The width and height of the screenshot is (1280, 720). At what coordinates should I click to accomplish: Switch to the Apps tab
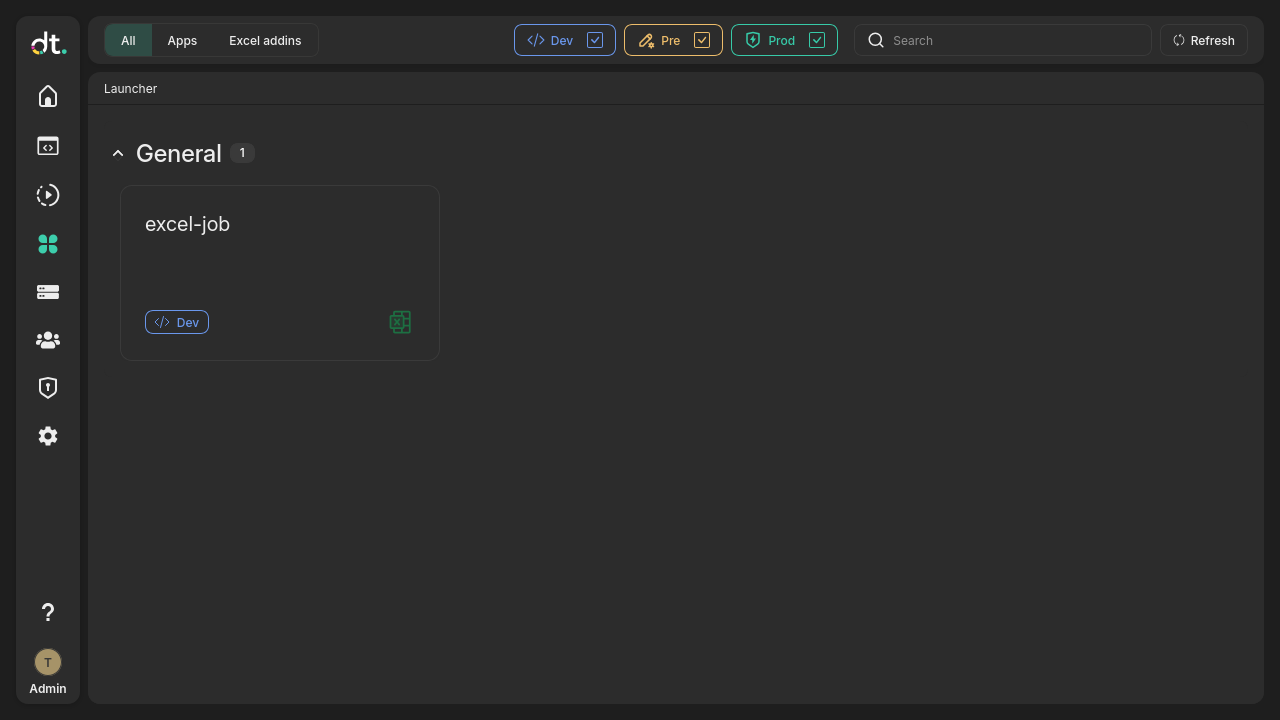pyautogui.click(x=182, y=40)
